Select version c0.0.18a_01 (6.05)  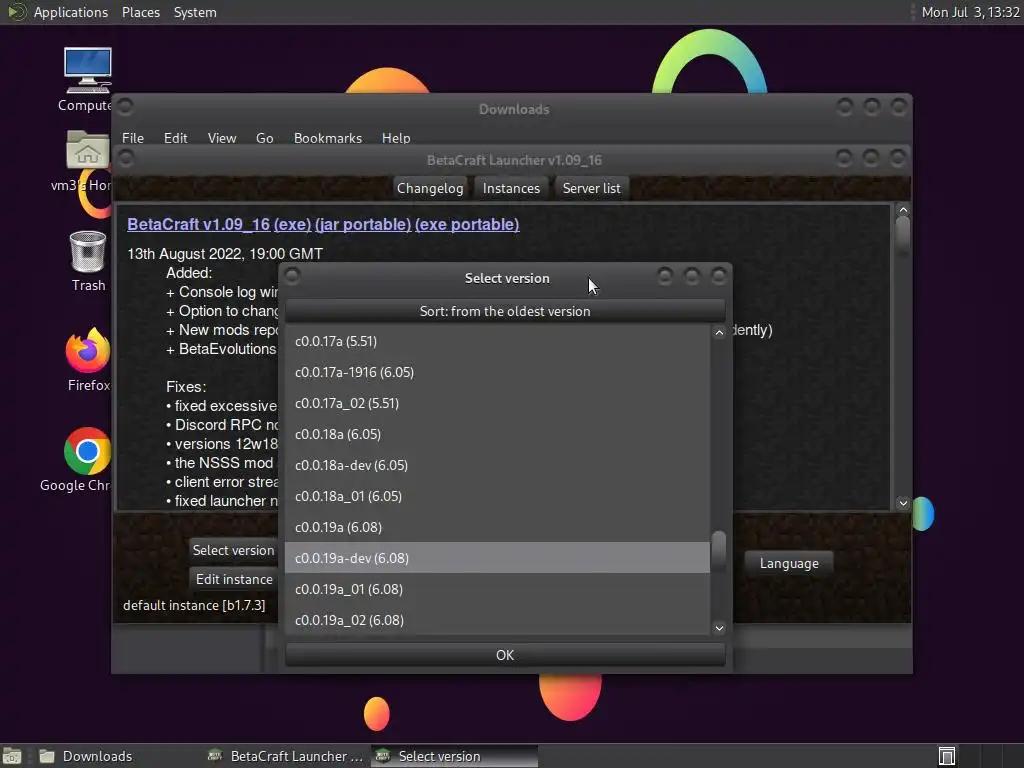click(x=497, y=496)
